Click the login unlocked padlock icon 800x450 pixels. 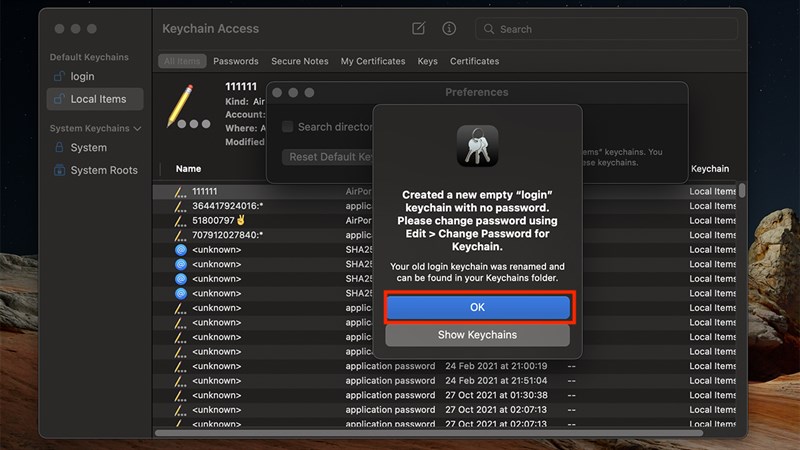59,77
